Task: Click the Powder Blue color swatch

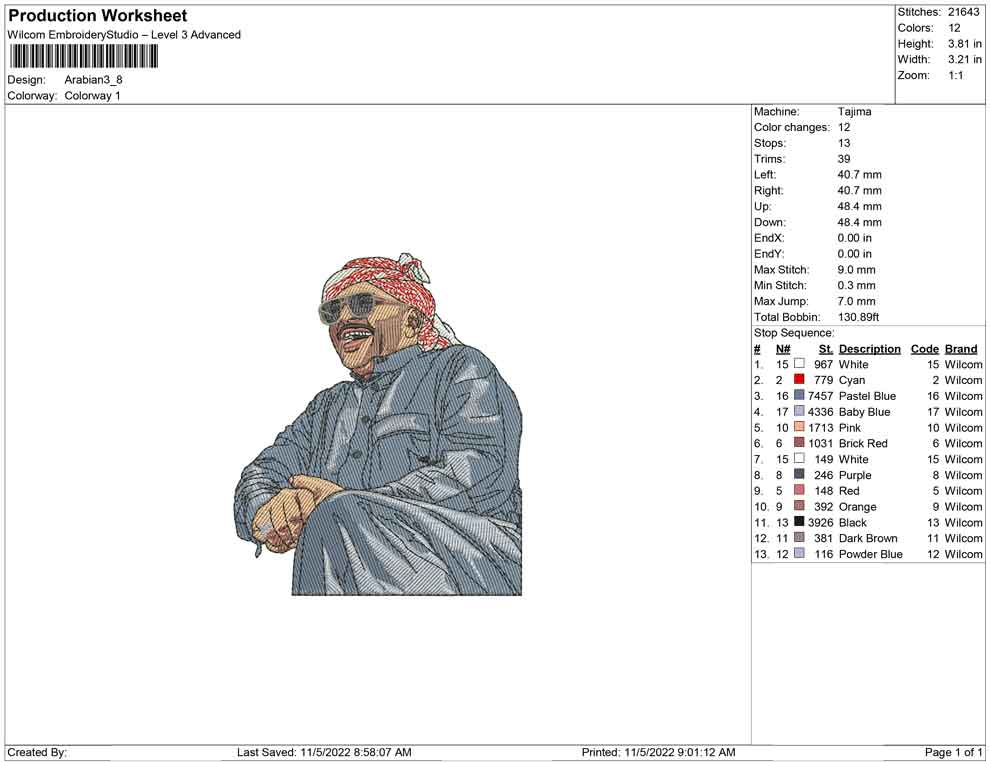Action: (799, 553)
